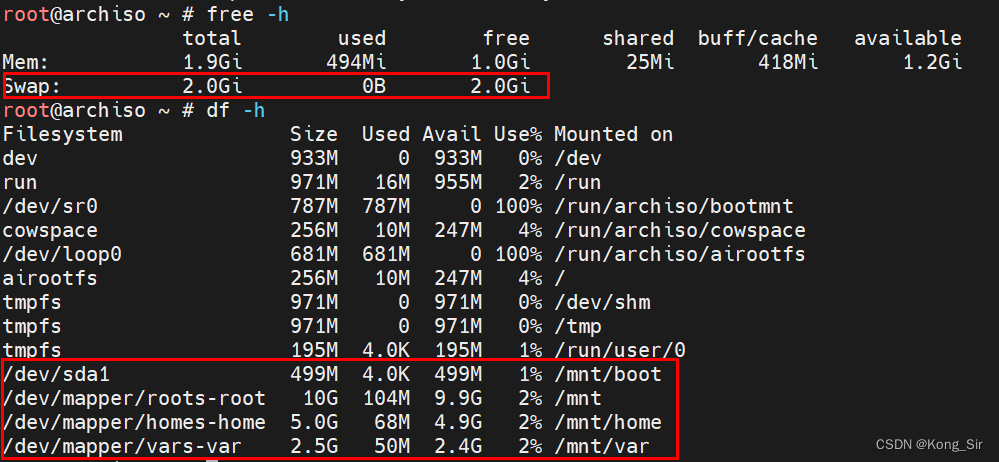Click the 5.0G size of homes-home
Viewport: 999px width, 462px height.
click(x=313, y=423)
